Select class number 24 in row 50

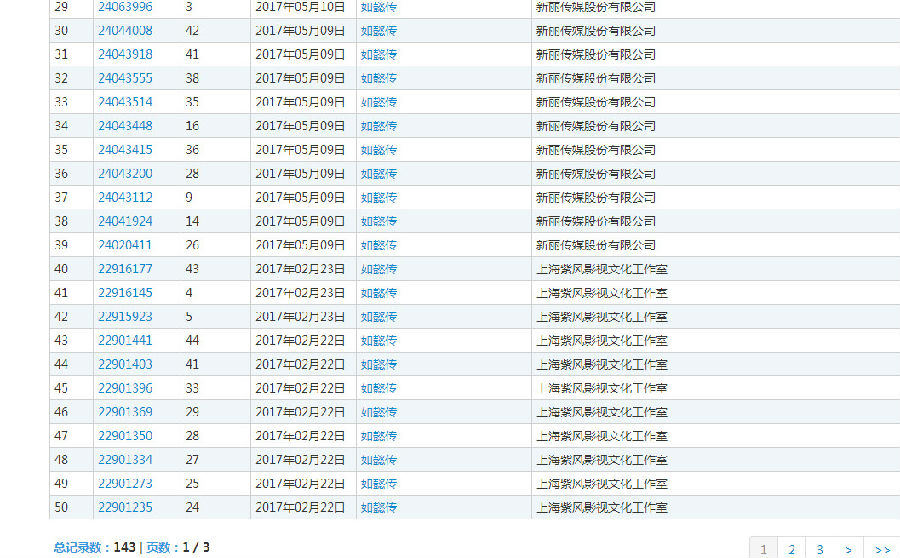point(192,507)
